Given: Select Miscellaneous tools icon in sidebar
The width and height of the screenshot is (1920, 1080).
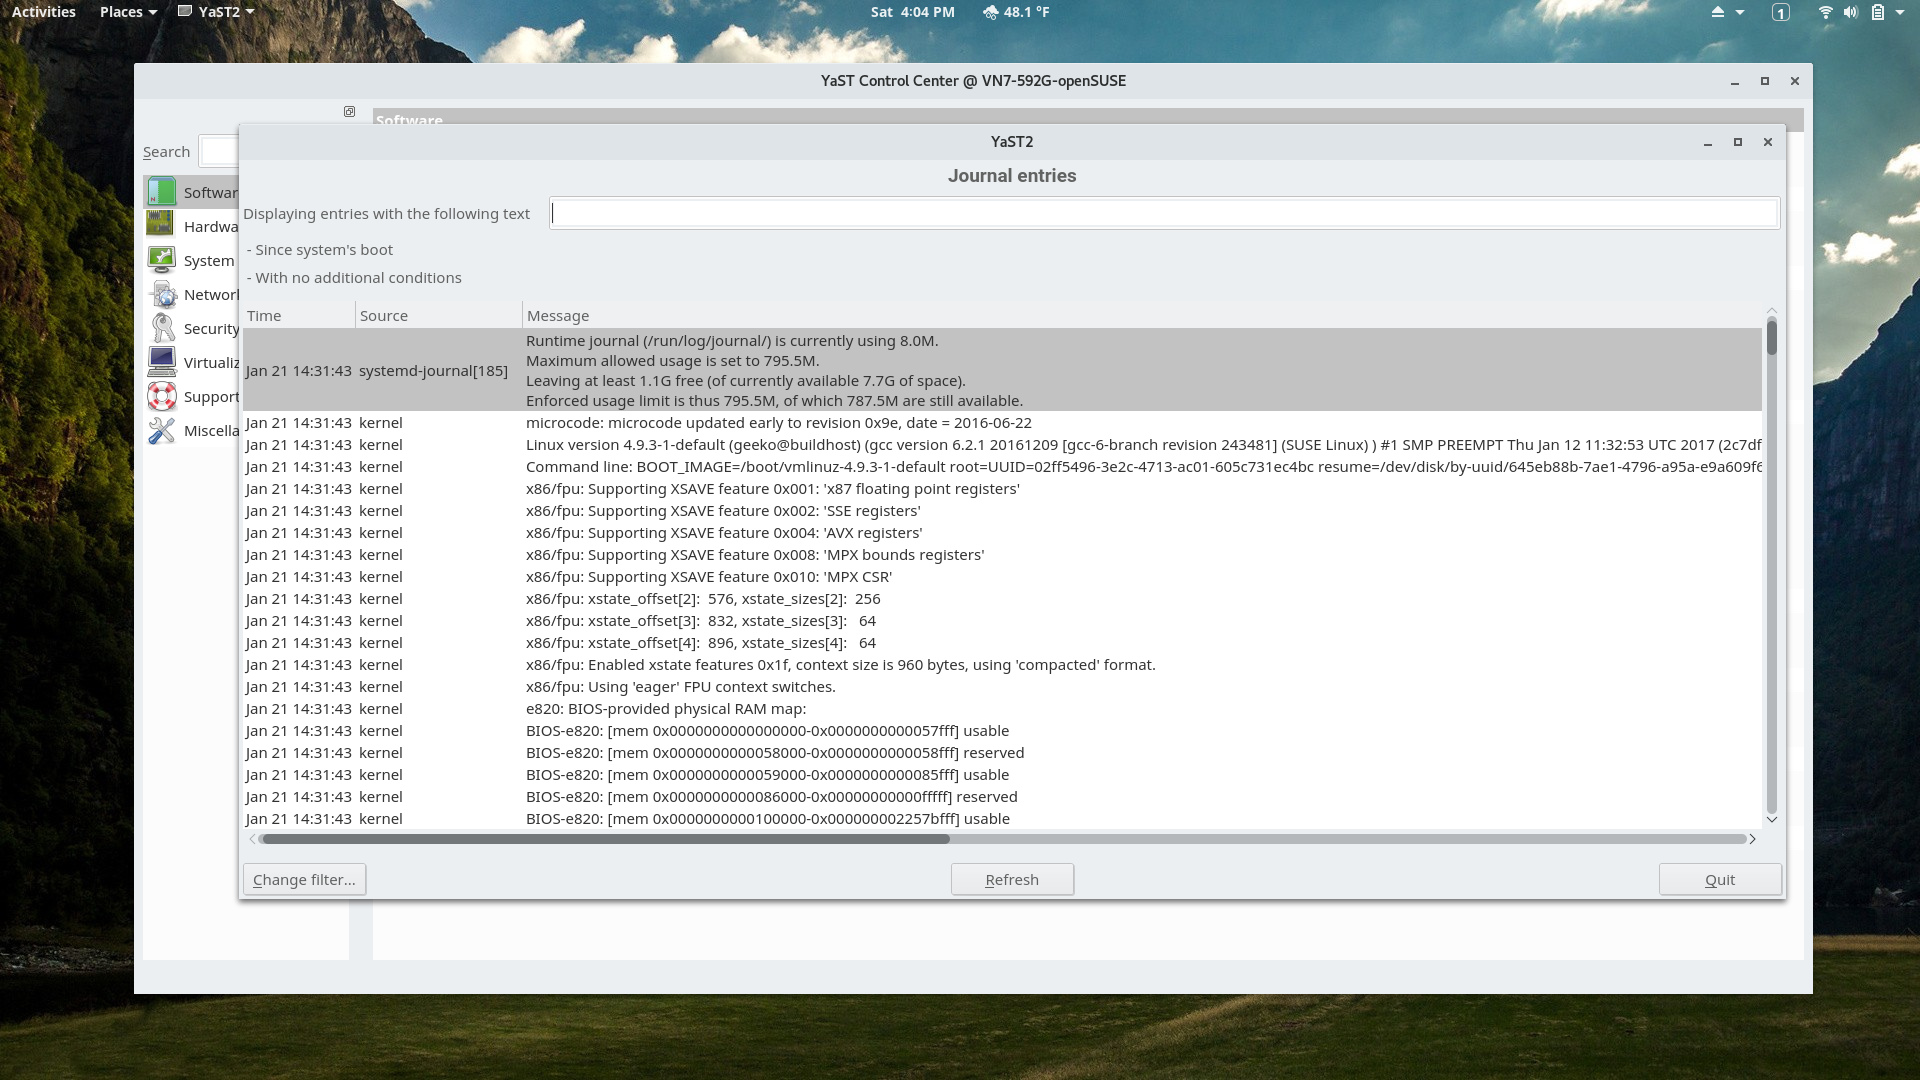Looking at the screenshot, I should point(161,430).
